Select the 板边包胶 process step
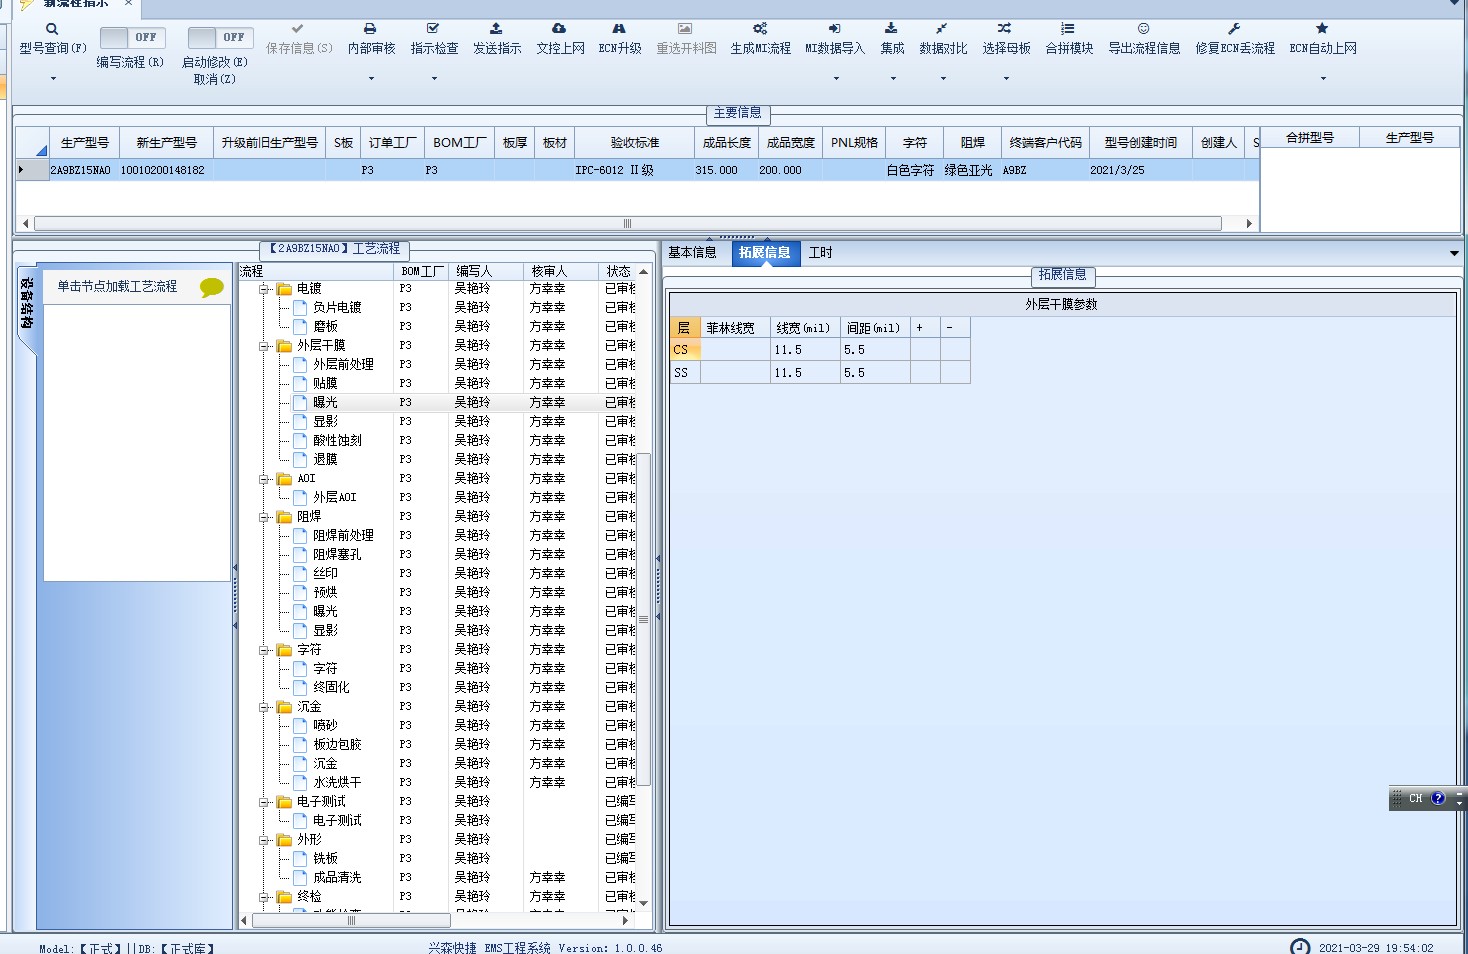Screen dimensions: 1468x954 pos(337,745)
